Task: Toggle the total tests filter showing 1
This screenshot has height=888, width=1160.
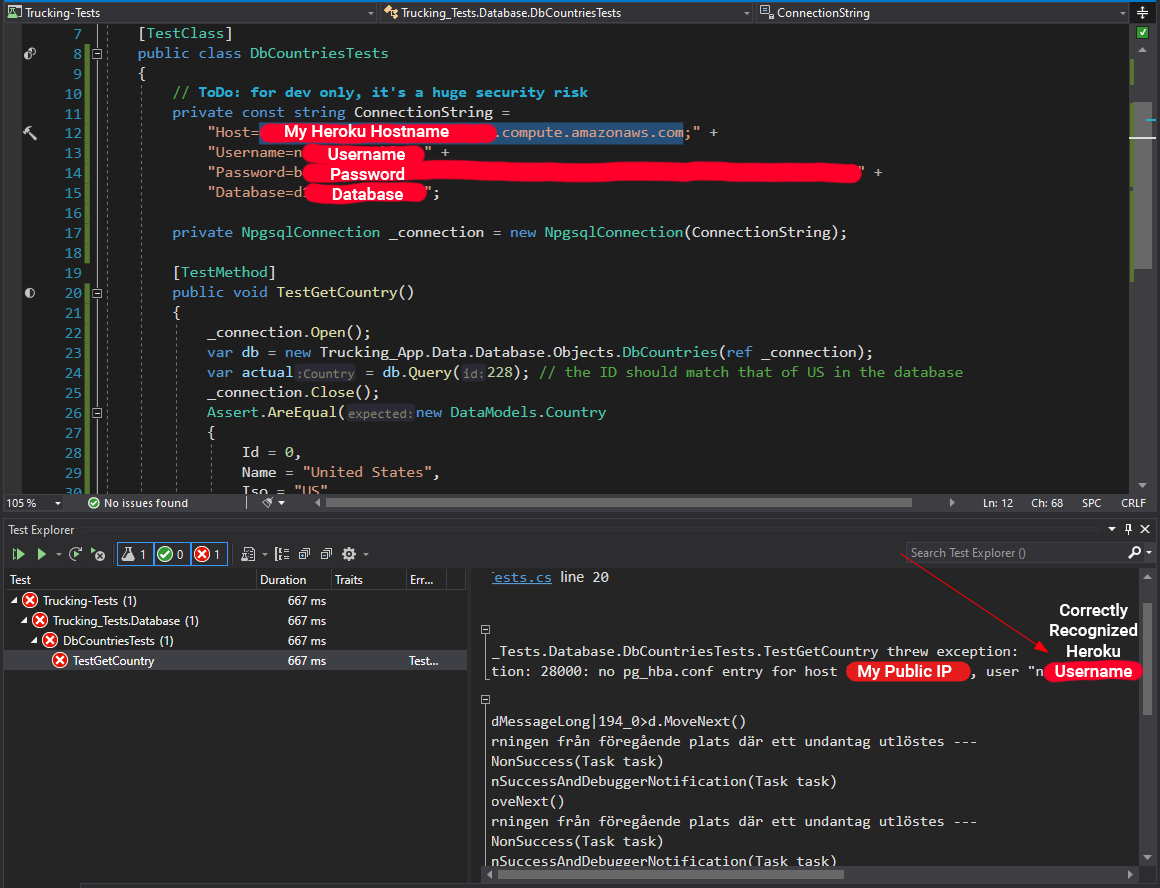Action: (133, 553)
